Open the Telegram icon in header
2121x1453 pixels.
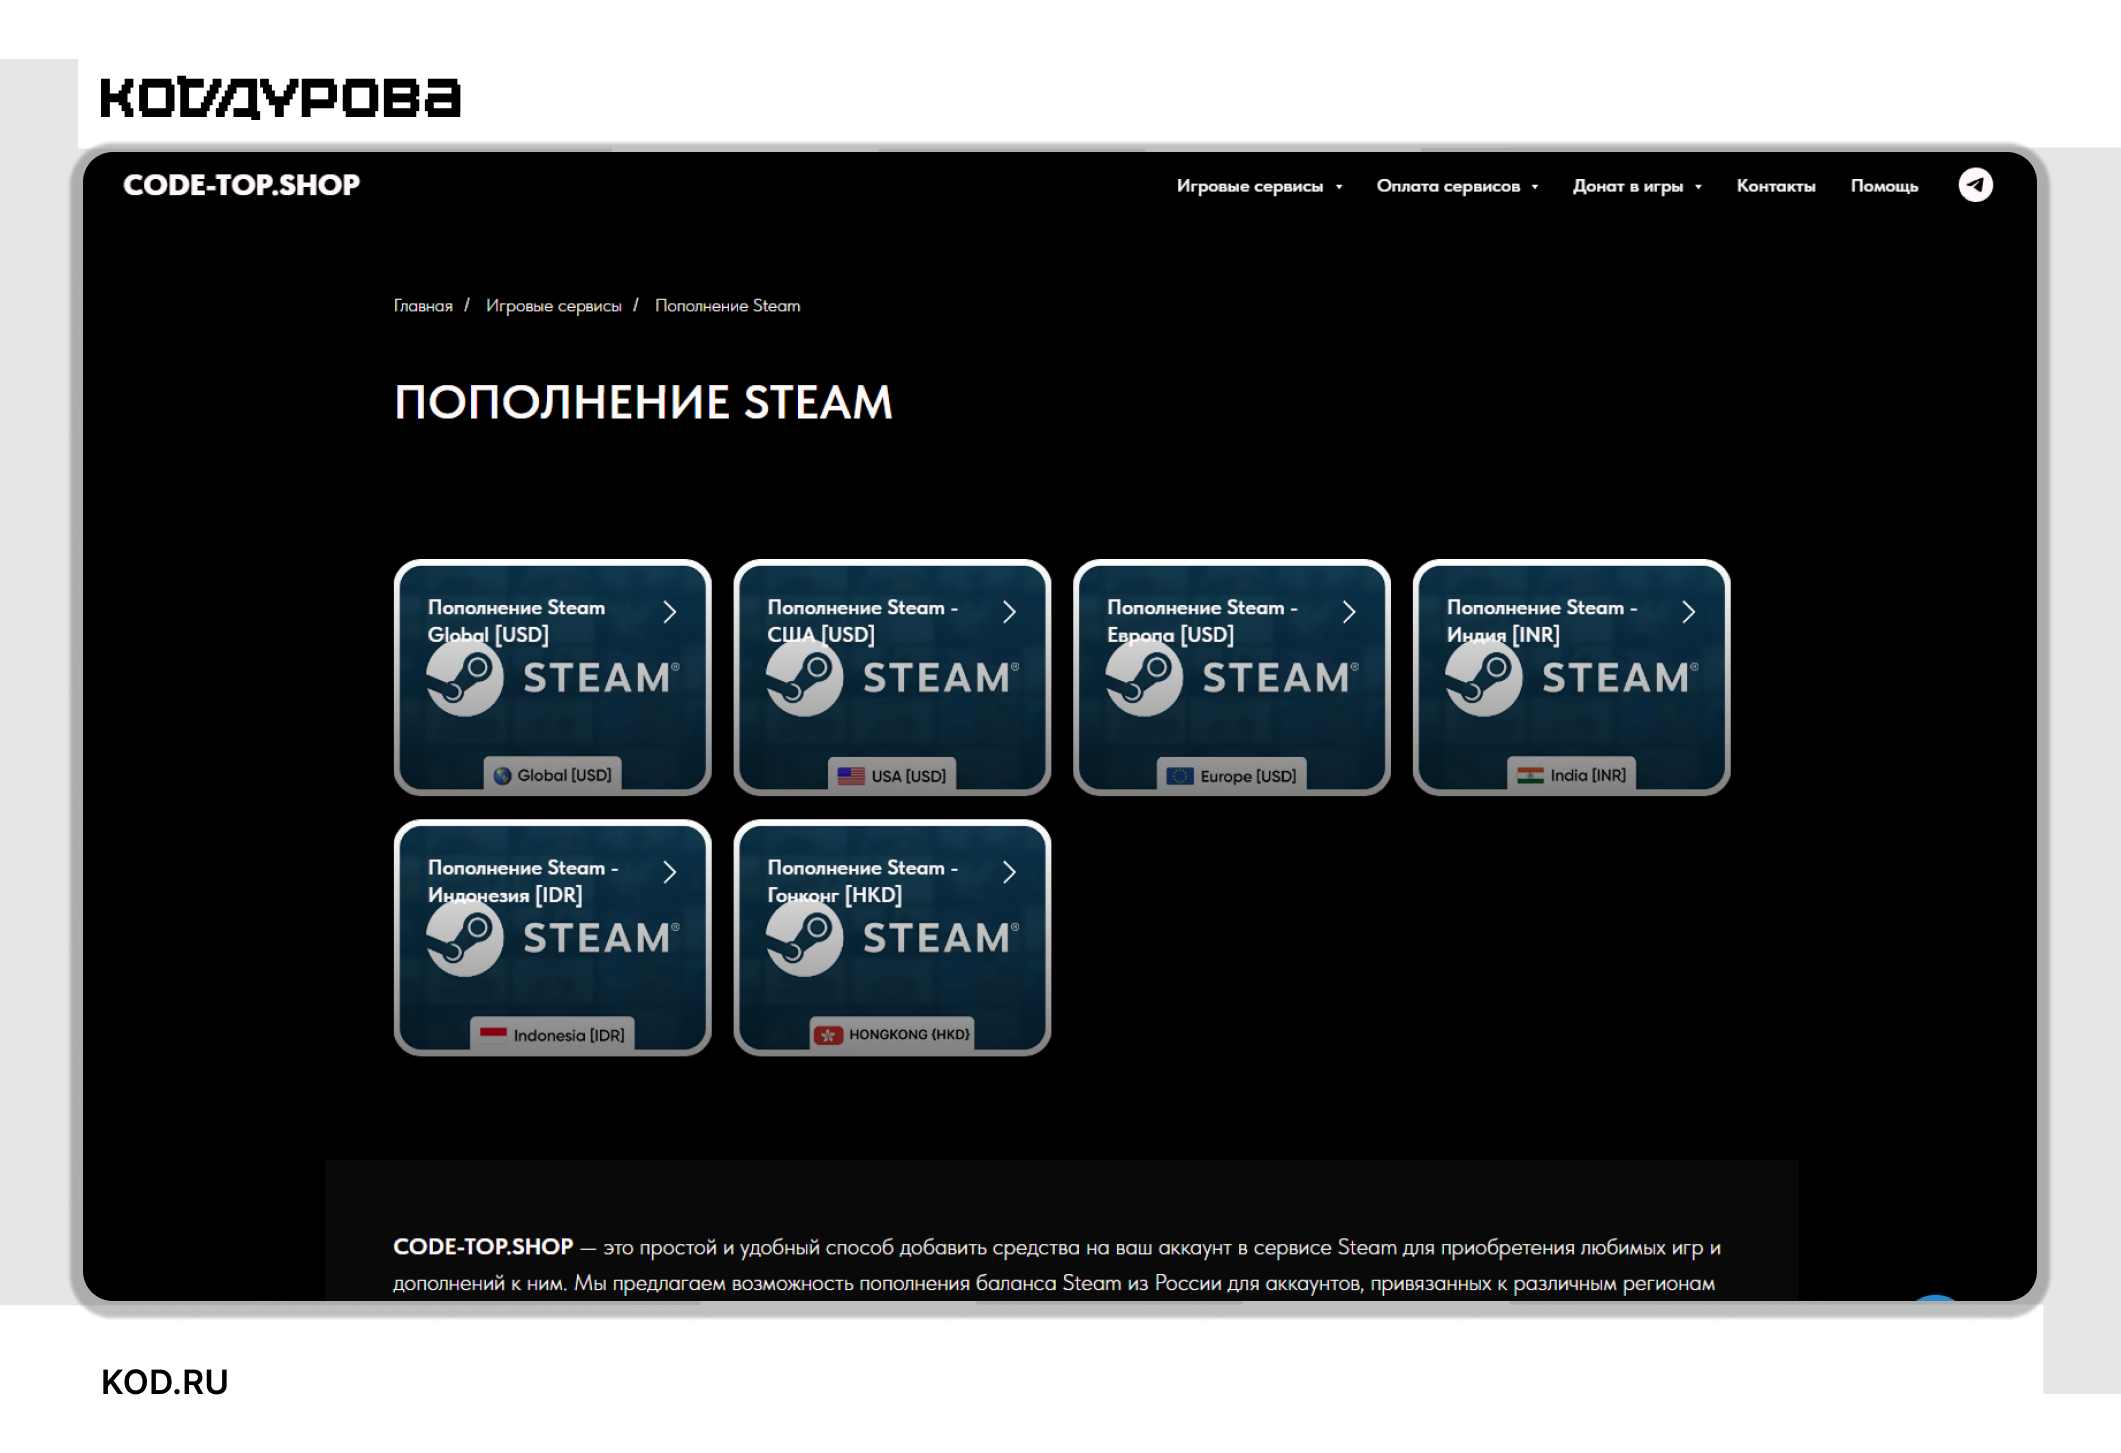1975,185
